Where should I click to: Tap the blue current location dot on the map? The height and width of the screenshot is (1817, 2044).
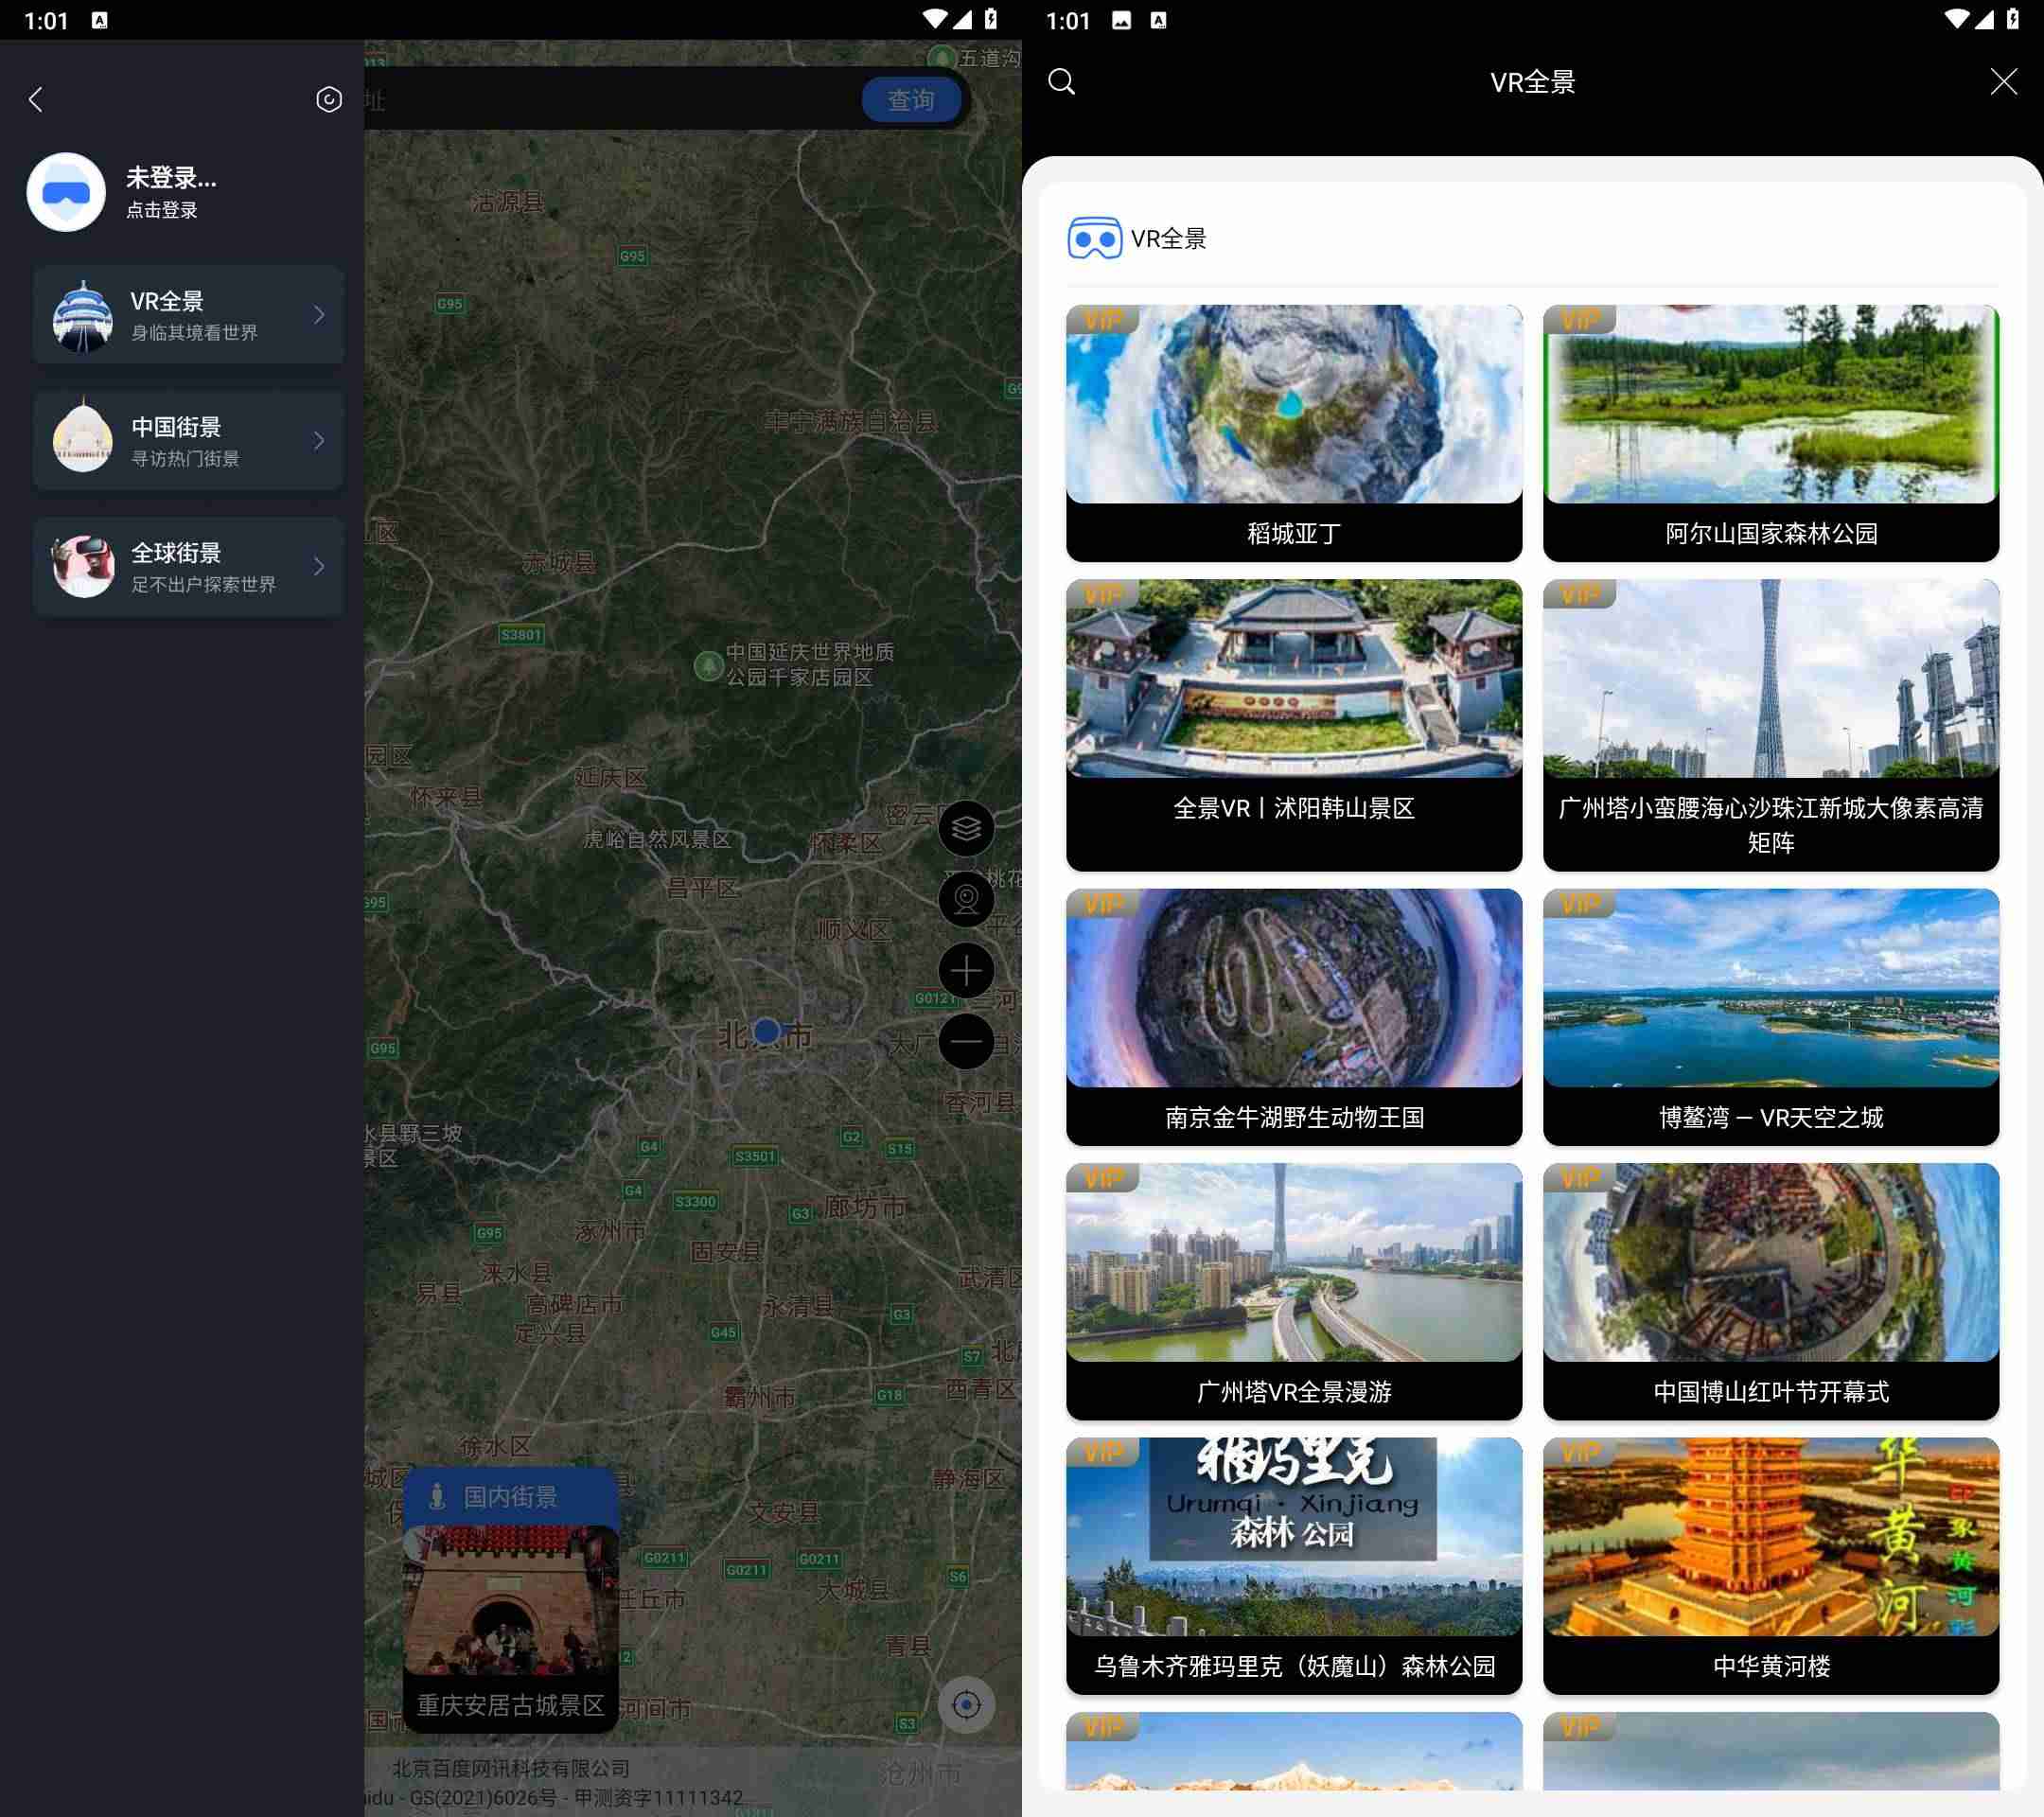click(x=767, y=1030)
